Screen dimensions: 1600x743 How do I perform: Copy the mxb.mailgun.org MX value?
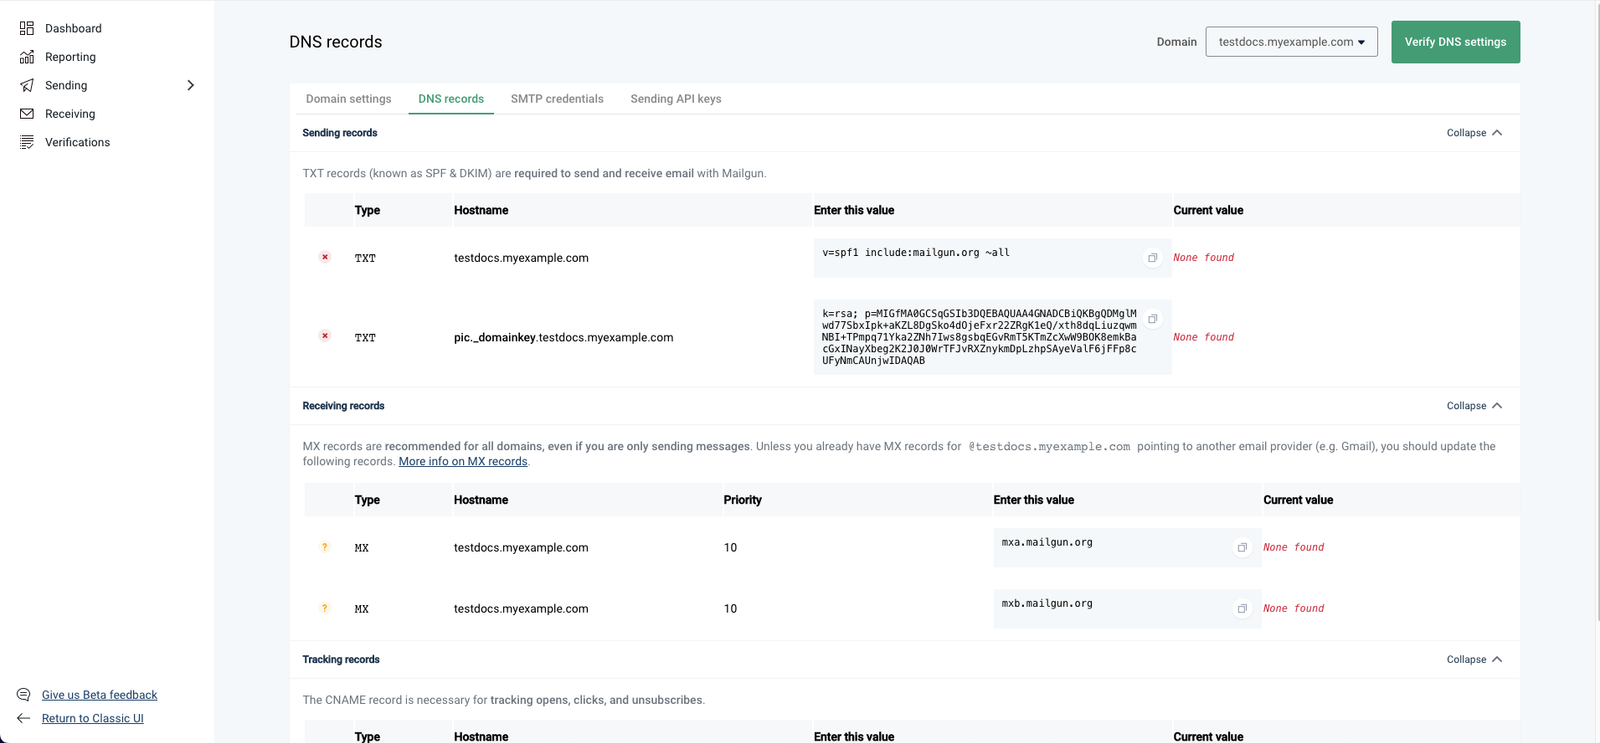click(x=1242, y=609)
